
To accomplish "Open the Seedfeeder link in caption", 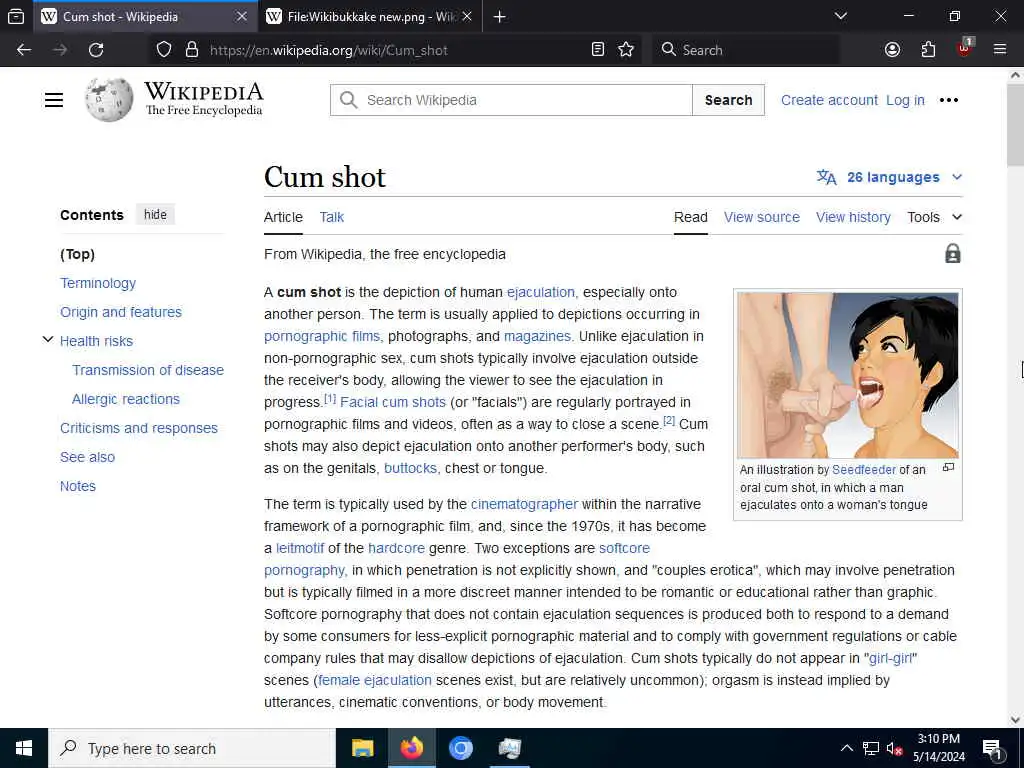I will tap(864, 470).
